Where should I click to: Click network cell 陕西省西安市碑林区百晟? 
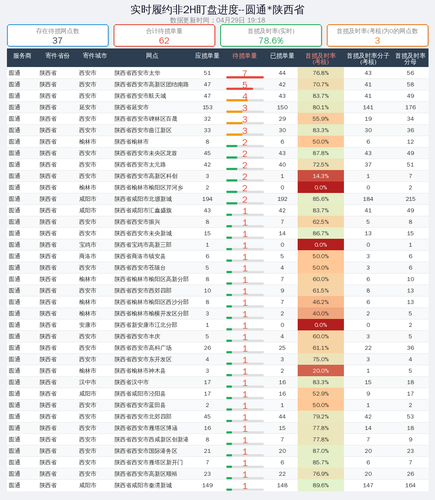pos(146,119)
